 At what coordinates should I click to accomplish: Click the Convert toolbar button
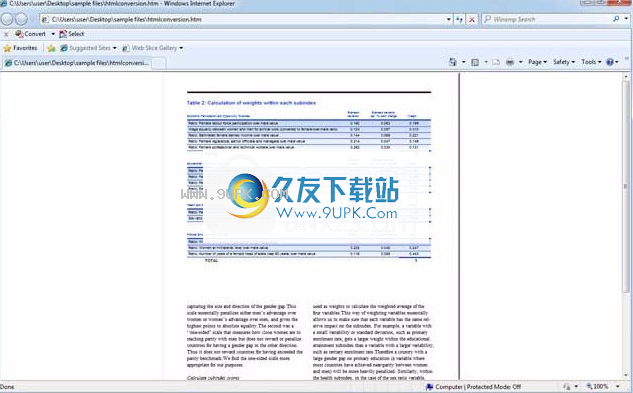click(x=31, y=34)
